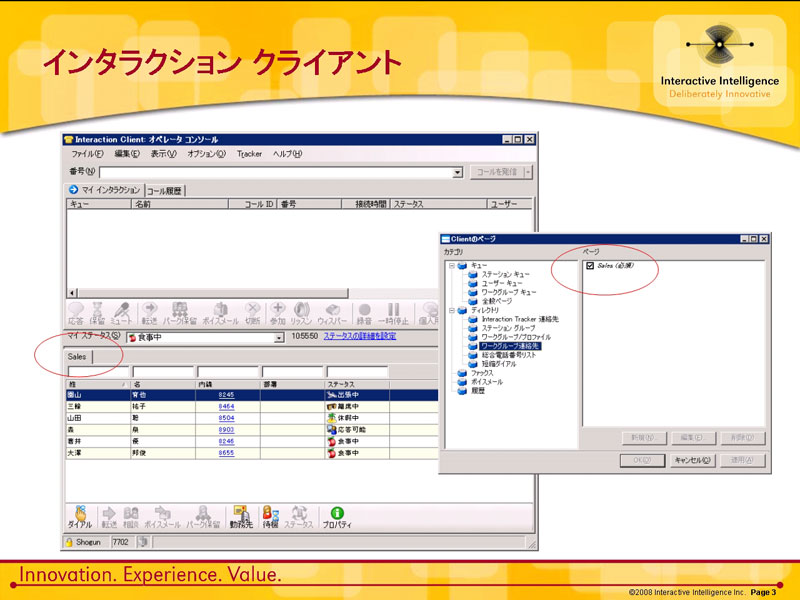Open the arrow beside コールを発信 button
800x600 pixels.
(528, 172)
